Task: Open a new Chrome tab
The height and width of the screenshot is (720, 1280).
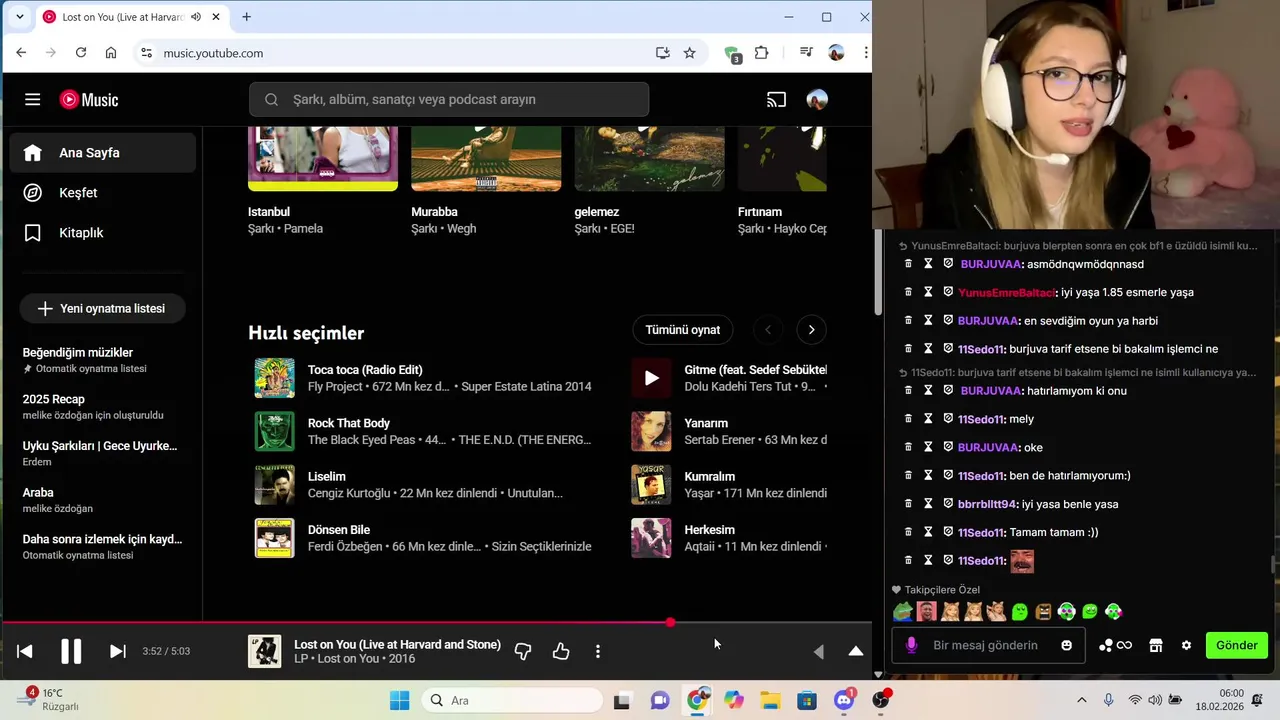Action: [247, 17]
